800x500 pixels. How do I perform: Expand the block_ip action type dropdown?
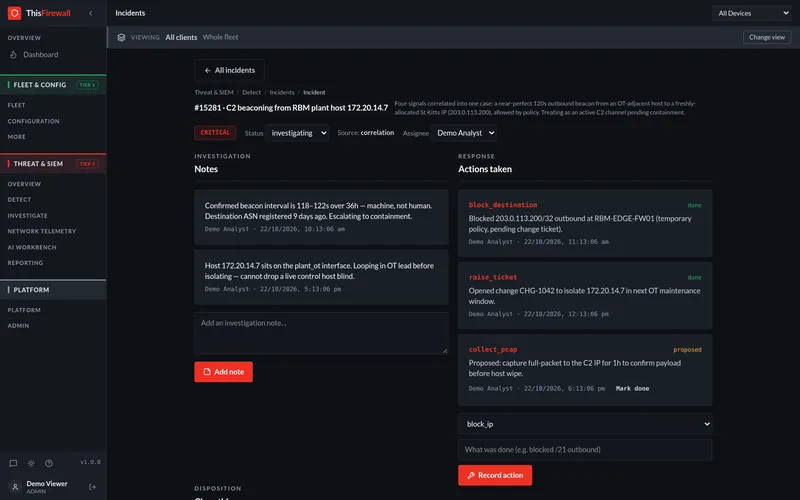click(x=585, y=424)
